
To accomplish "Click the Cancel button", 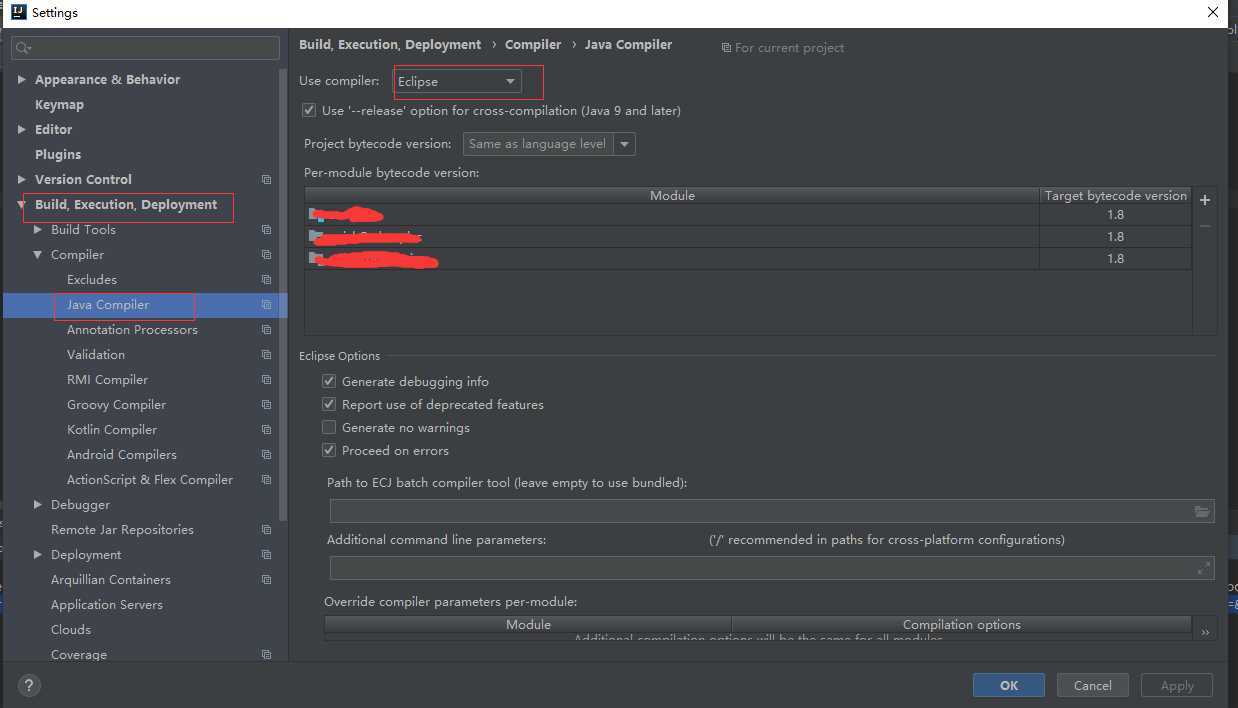I will click(1093, 685).
